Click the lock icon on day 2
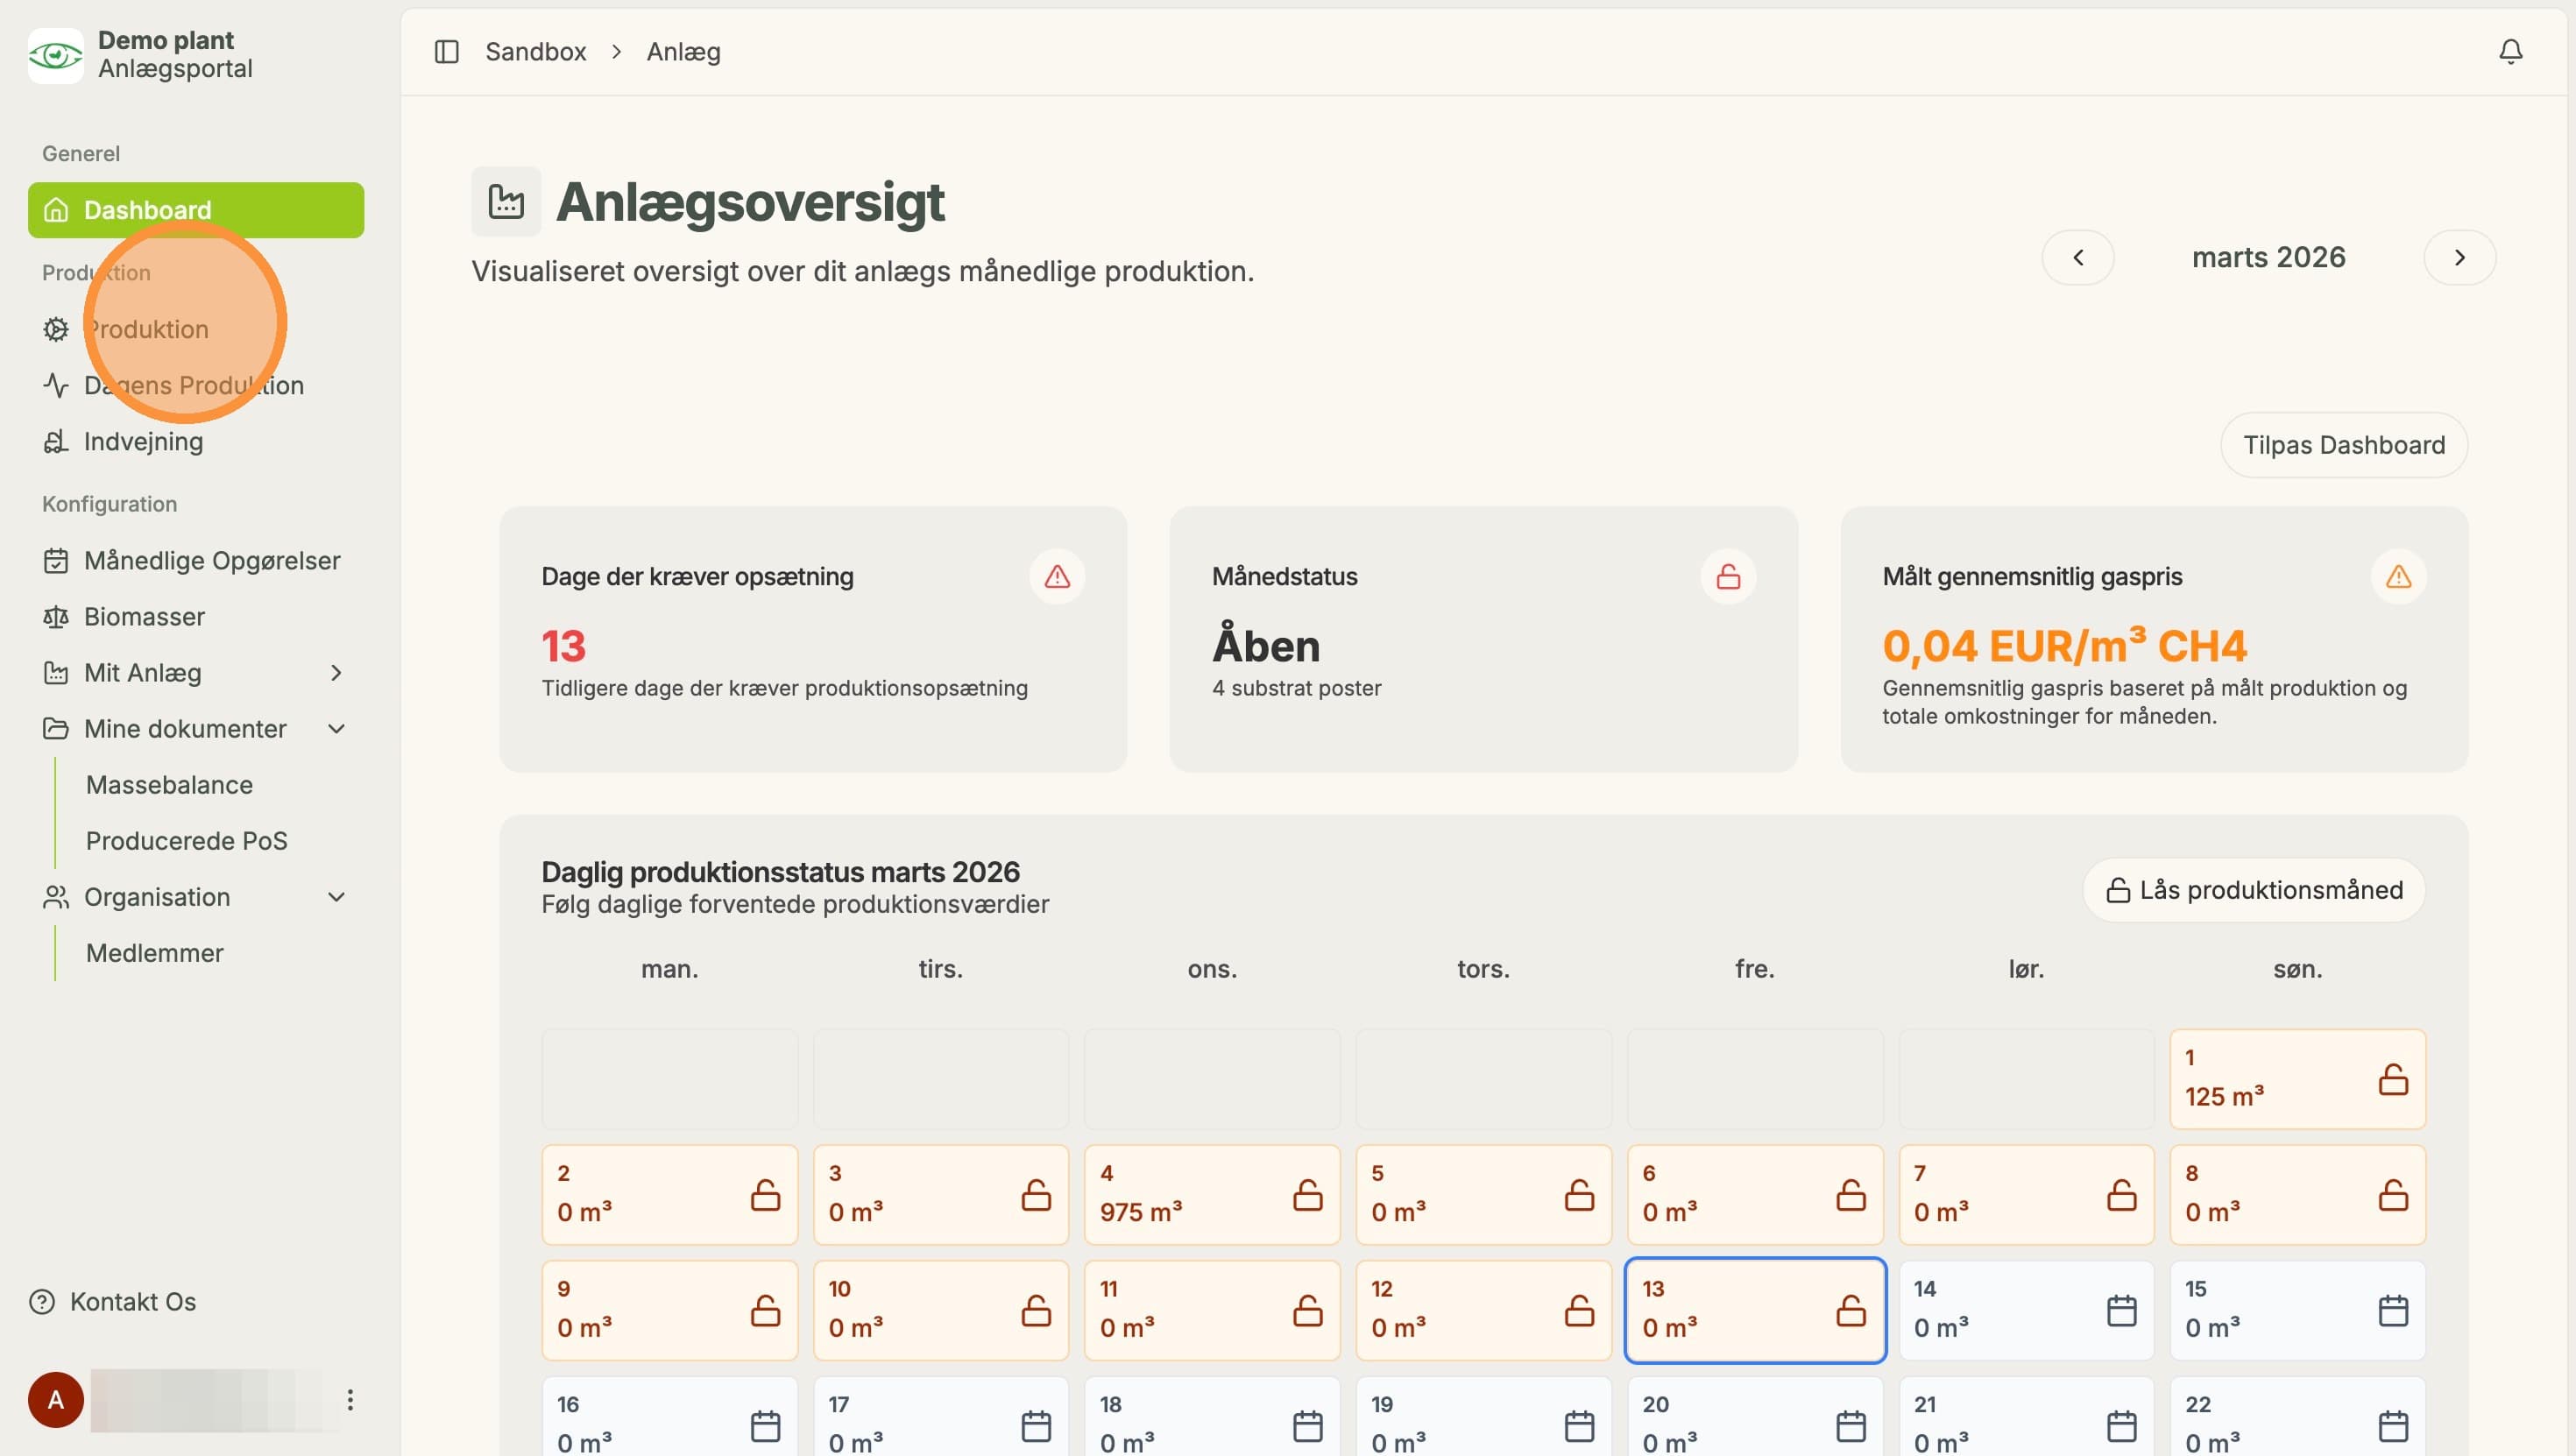The image size is (2576, 1456). pos(765,1195)
